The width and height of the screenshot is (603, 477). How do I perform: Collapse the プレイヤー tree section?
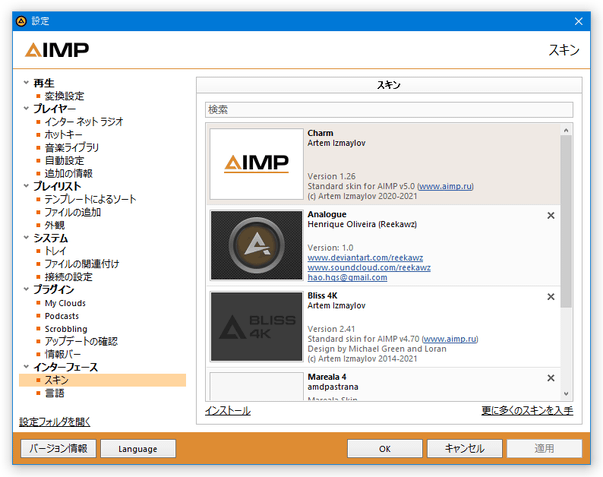tap(26, 108)
